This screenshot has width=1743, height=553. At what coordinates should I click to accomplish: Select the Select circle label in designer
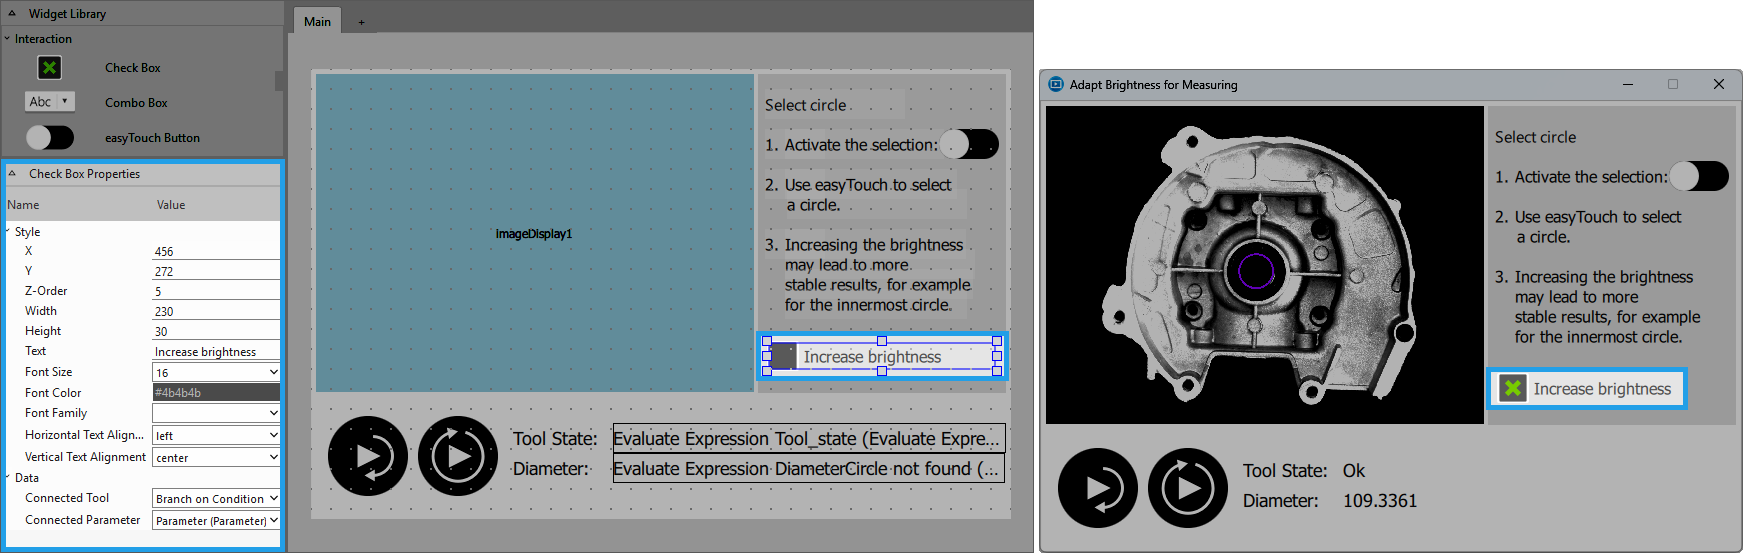806,105
